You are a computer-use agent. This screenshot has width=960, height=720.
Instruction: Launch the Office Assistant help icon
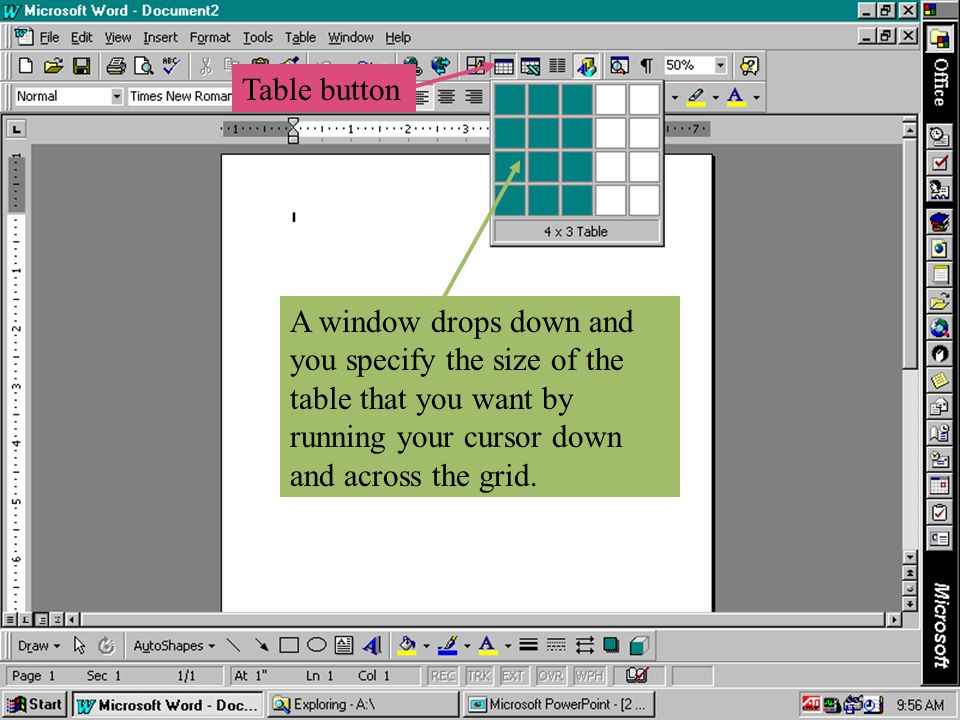tap(749, 66)
